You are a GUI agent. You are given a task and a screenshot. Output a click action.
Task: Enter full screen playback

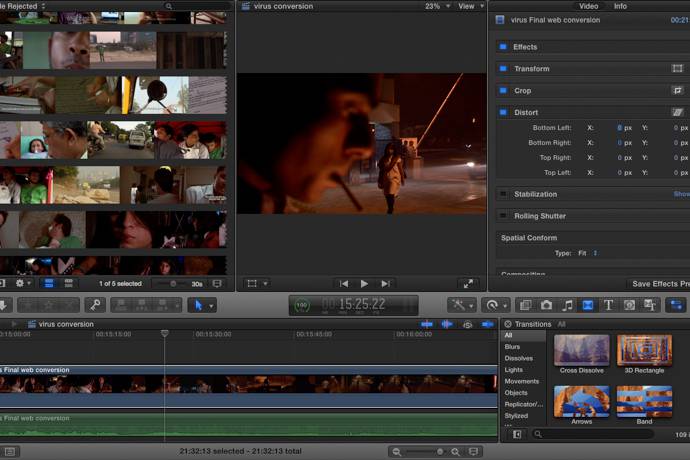click(x=468, y=283)
